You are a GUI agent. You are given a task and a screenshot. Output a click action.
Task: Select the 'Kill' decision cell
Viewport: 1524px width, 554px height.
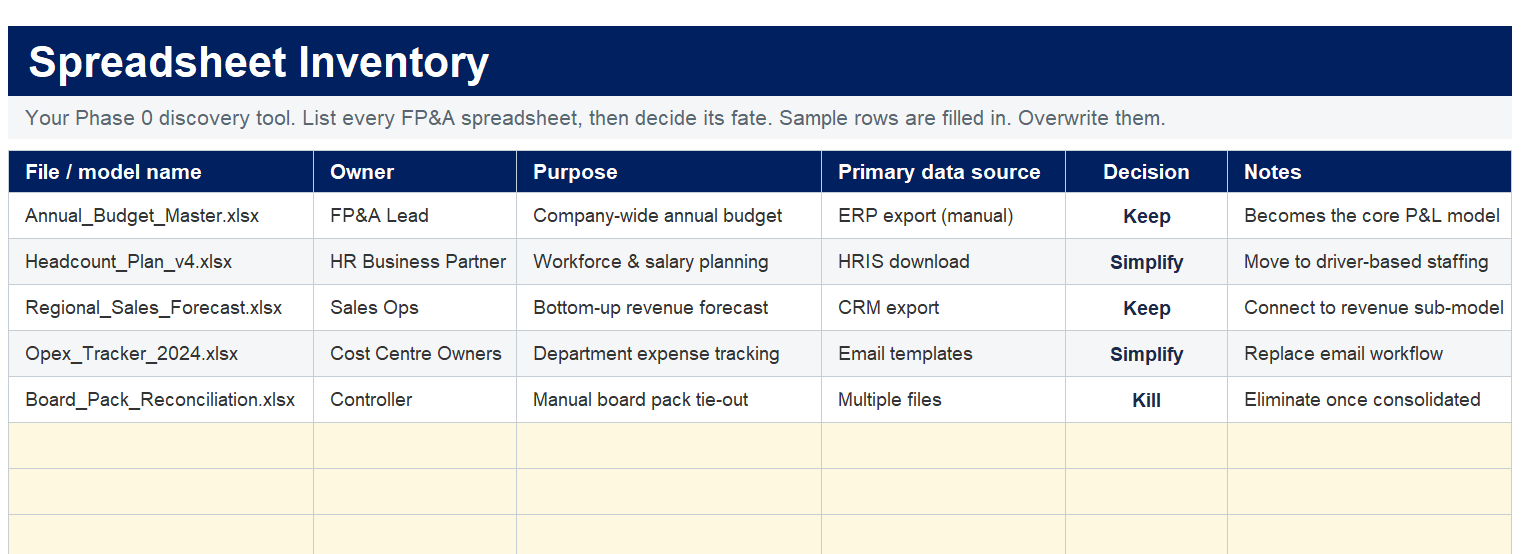1146,400
